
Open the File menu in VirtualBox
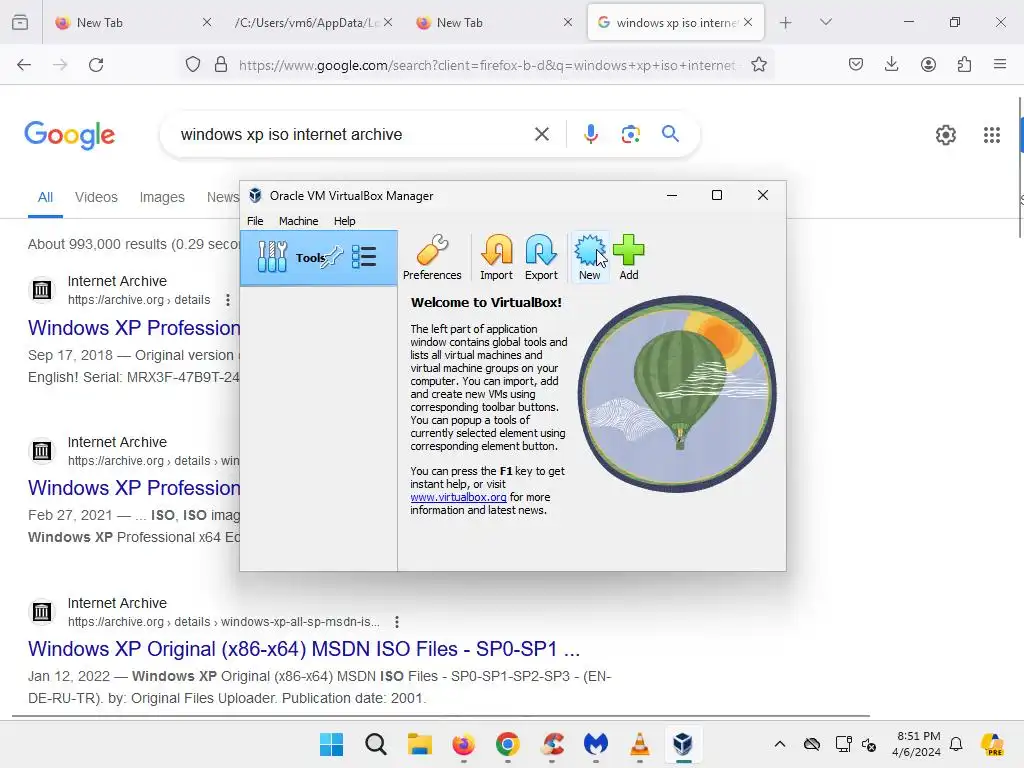(x=255, y=221)
